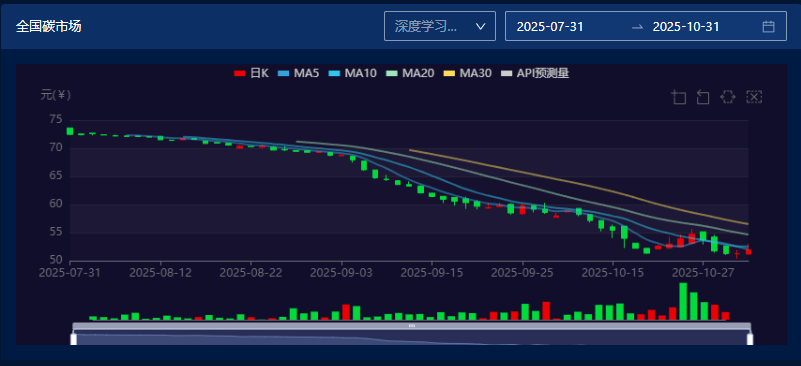Click the 全国碳市场 panel title
Viewport: 801px width, 366px height.
click(x=49, y=27)
